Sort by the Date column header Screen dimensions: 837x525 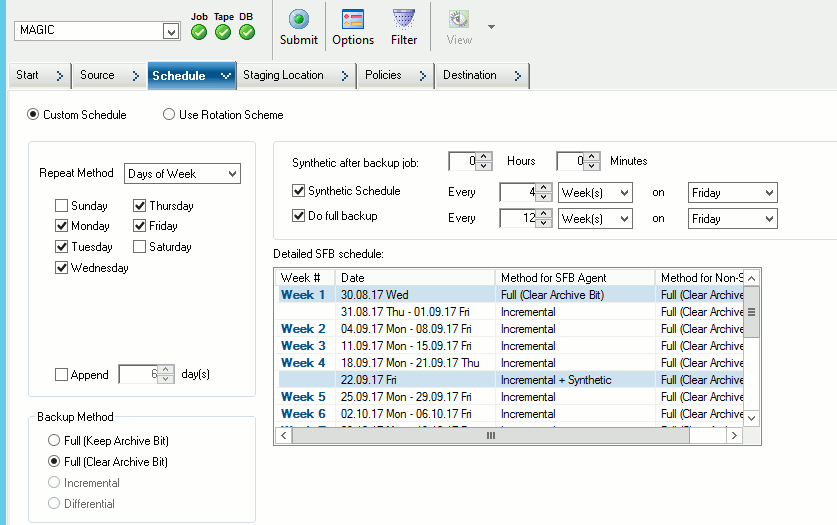[415, 277]
